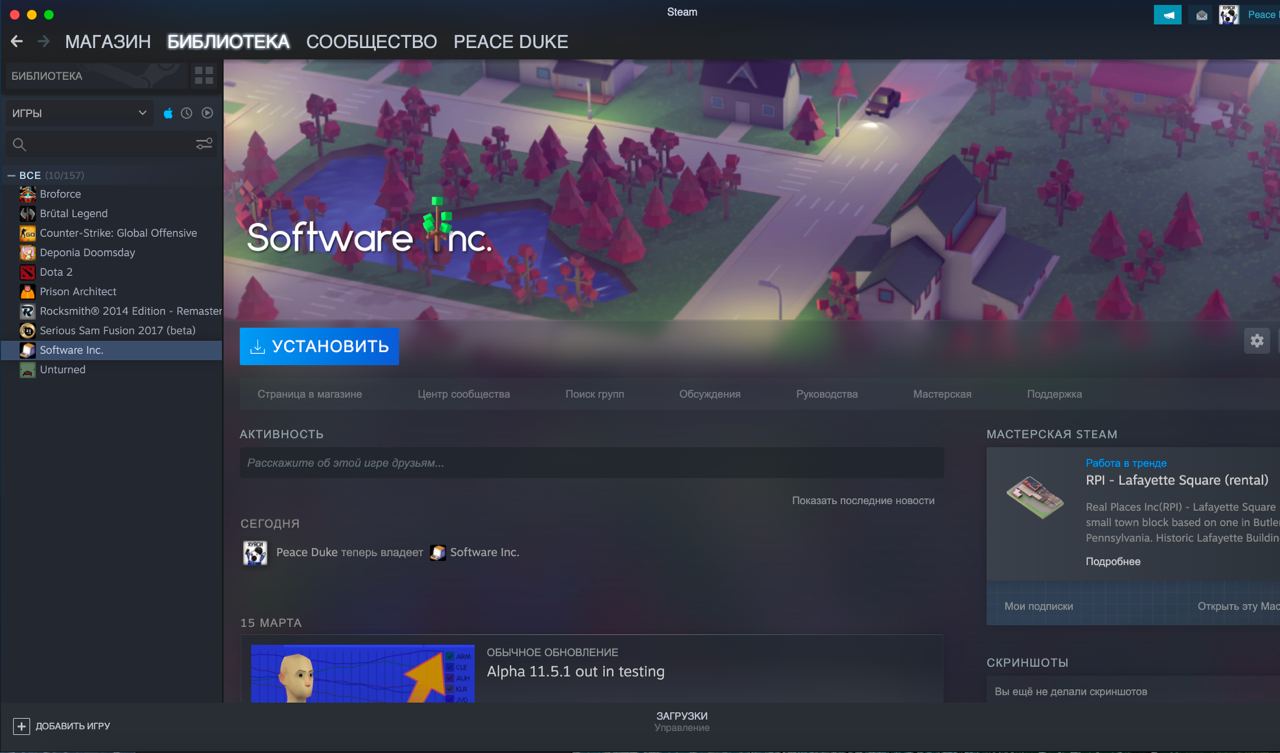This screenshot has width=1280, height=753.
Task: Click the Rocksmith 2014 game icon
Action: tap(28, 311)
